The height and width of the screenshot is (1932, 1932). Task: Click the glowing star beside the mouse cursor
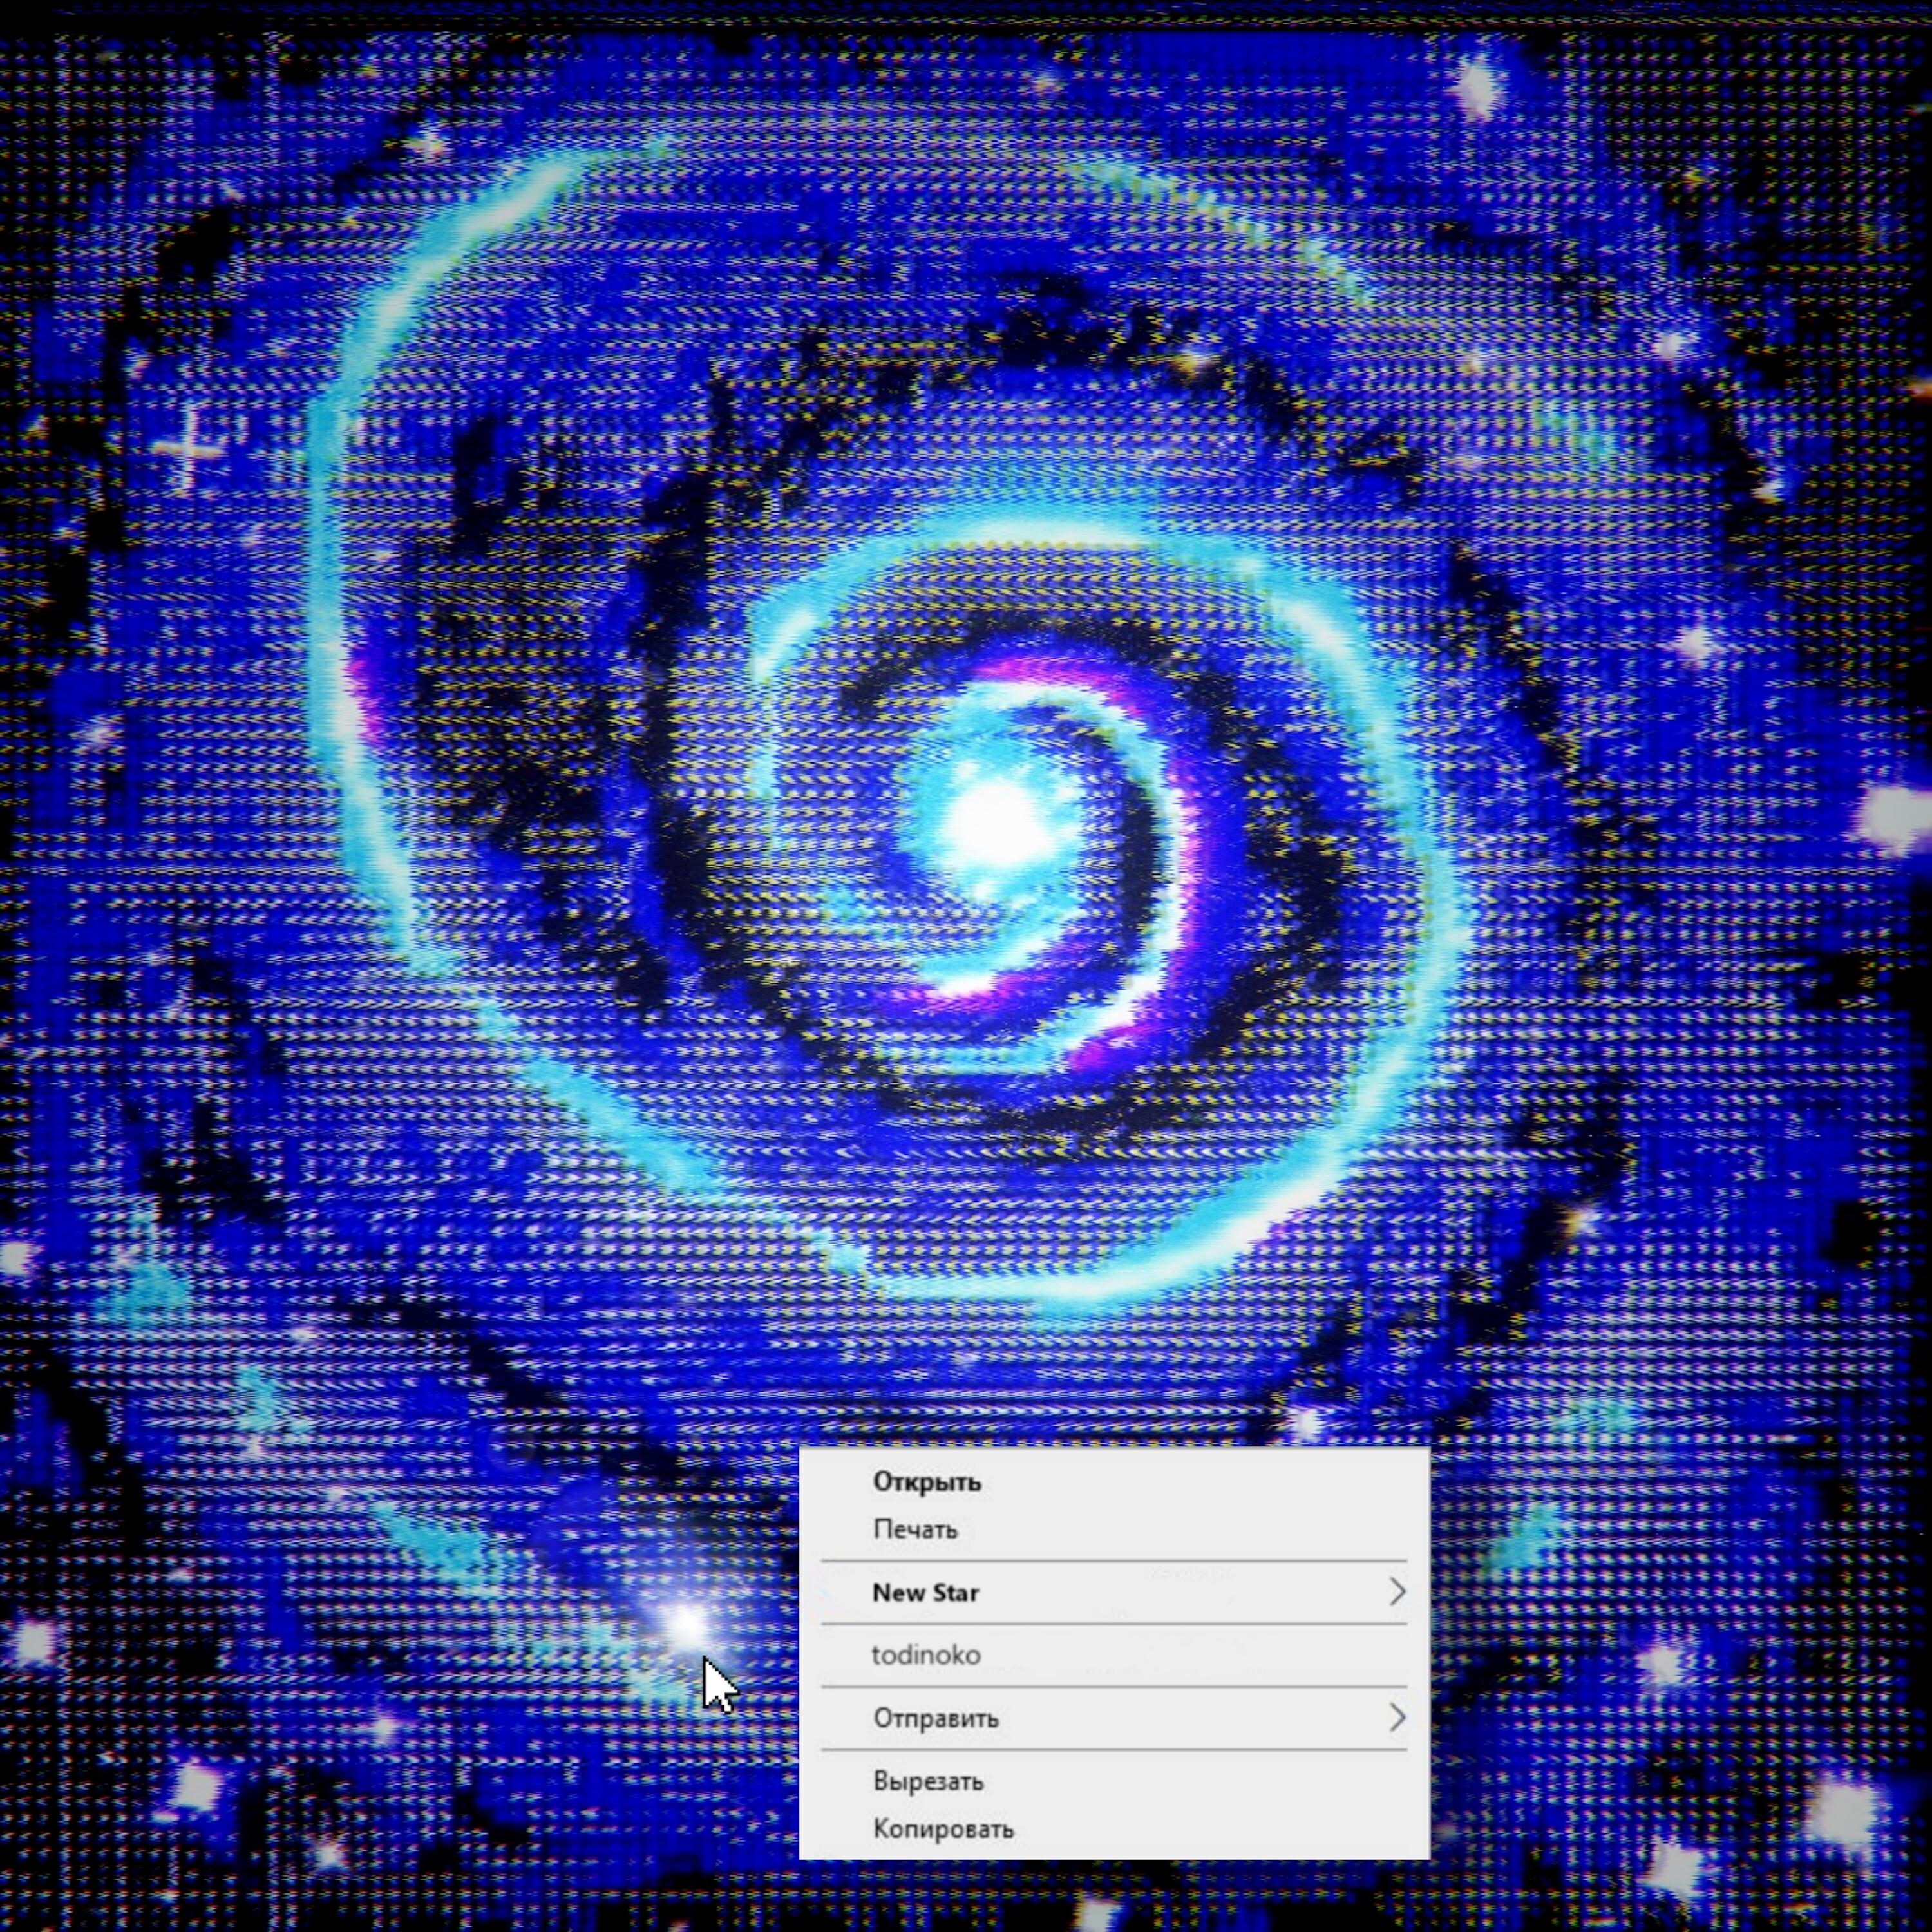coord(685,1625)
